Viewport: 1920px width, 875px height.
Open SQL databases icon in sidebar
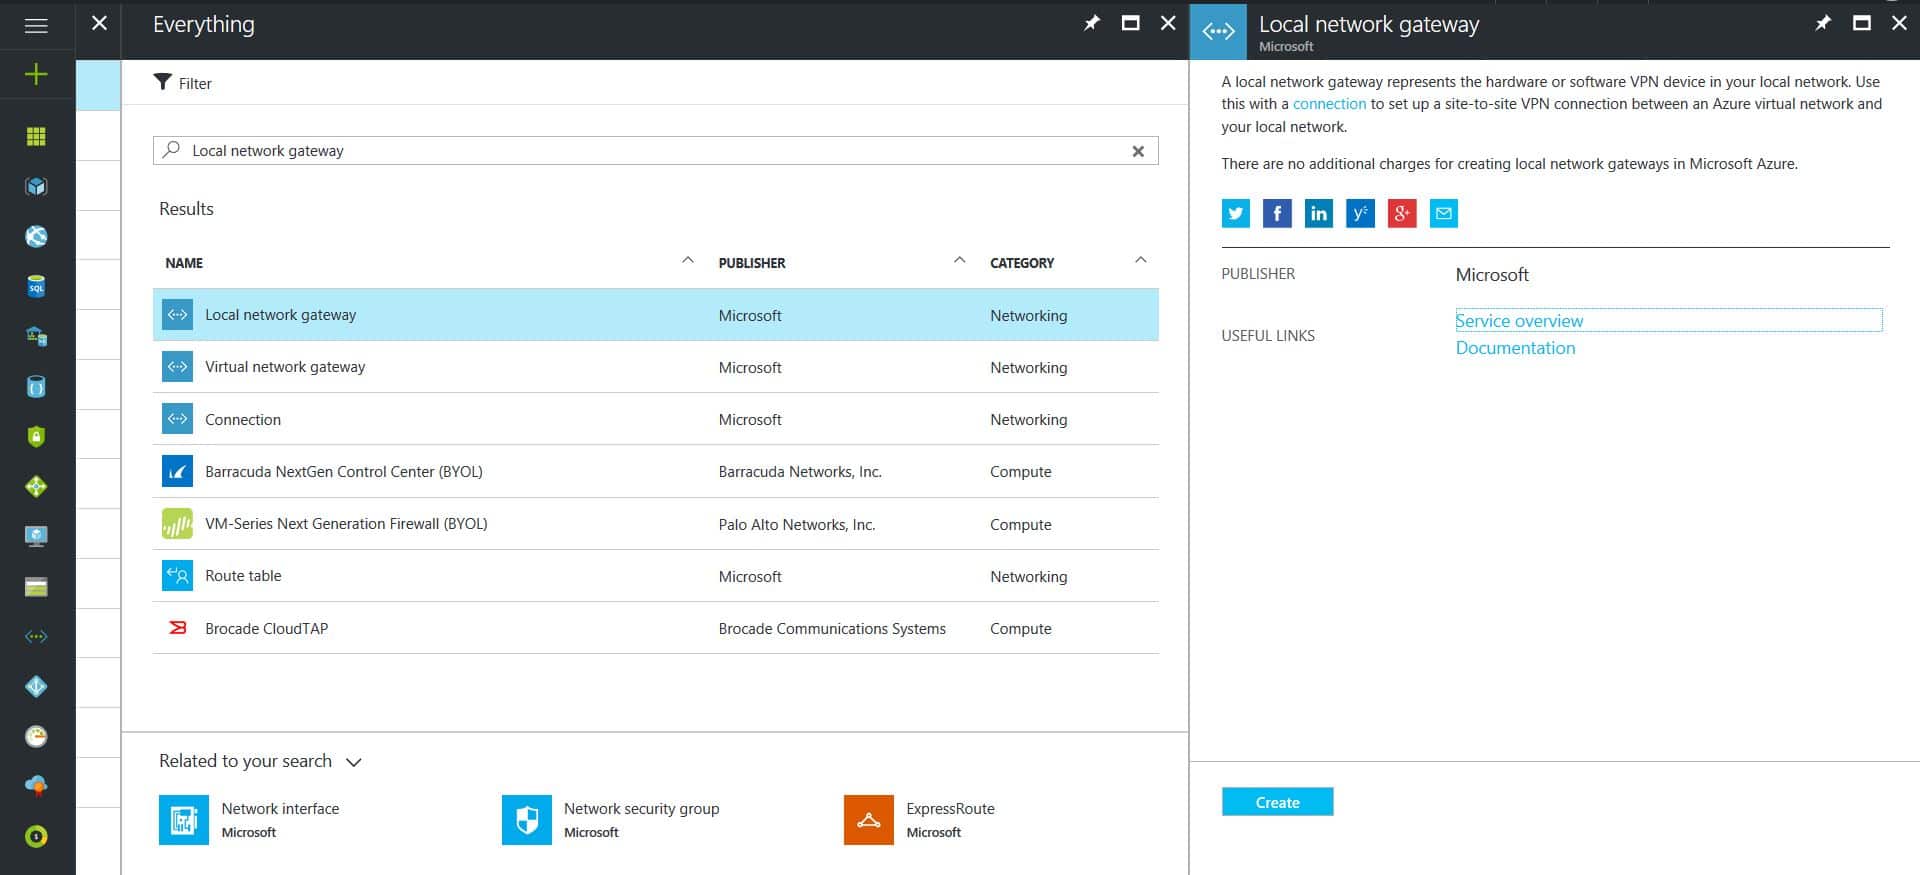click(36, 287)
